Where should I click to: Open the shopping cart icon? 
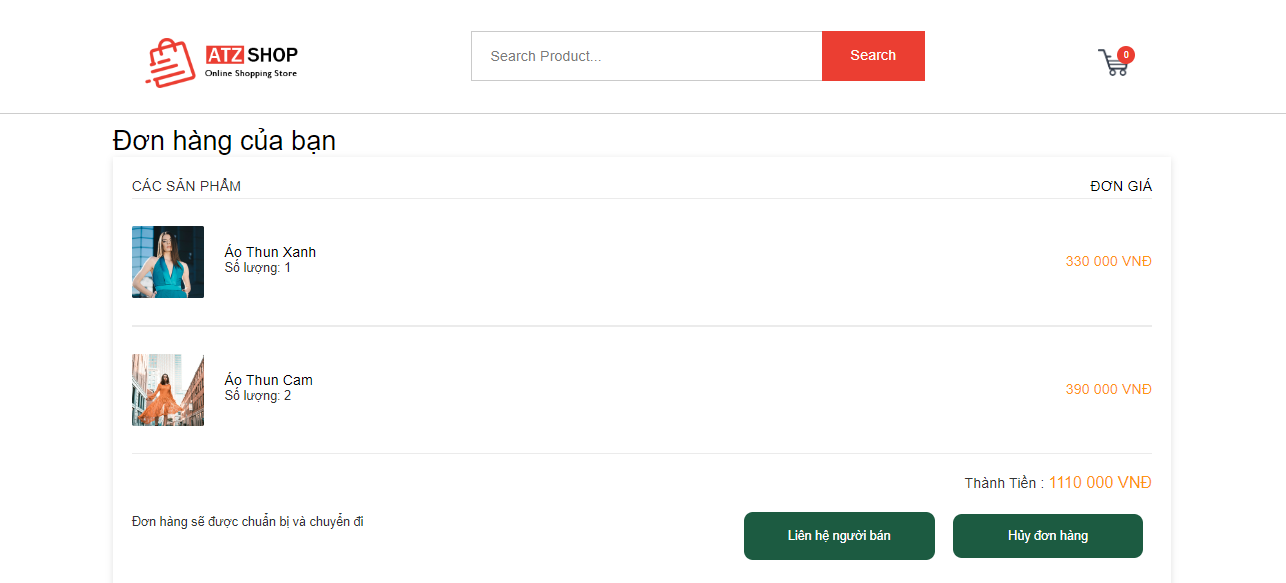[x=1112, y=63]
